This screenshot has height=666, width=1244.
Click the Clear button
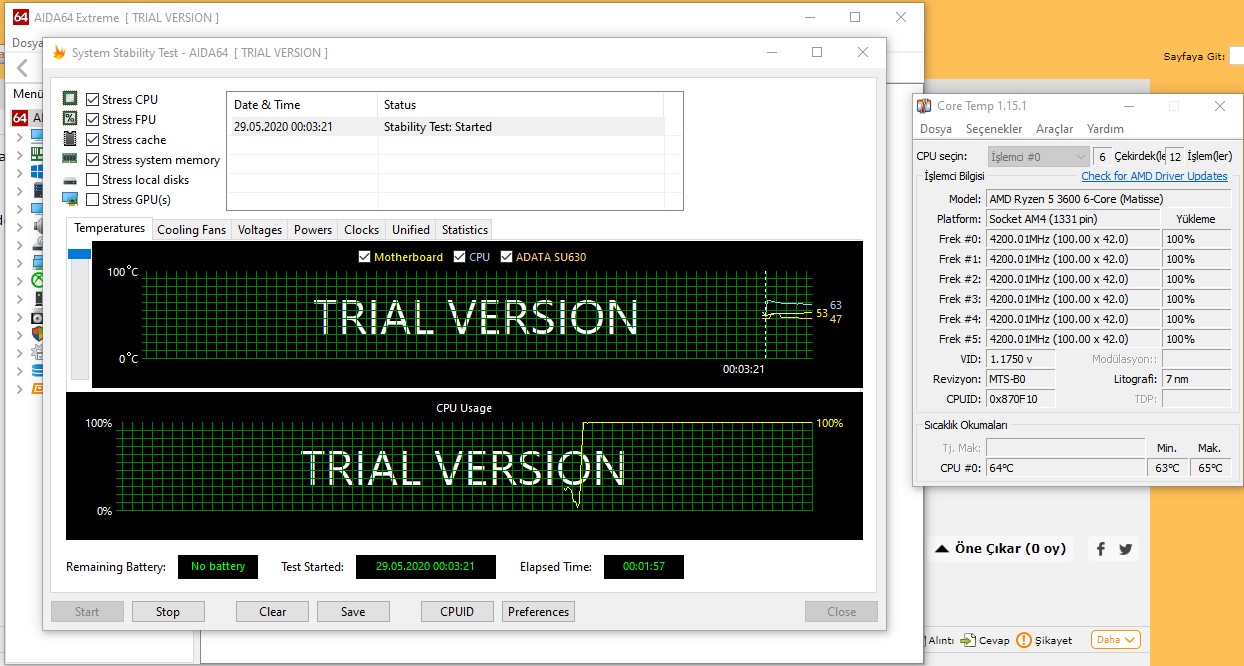[x=273, y=612]
